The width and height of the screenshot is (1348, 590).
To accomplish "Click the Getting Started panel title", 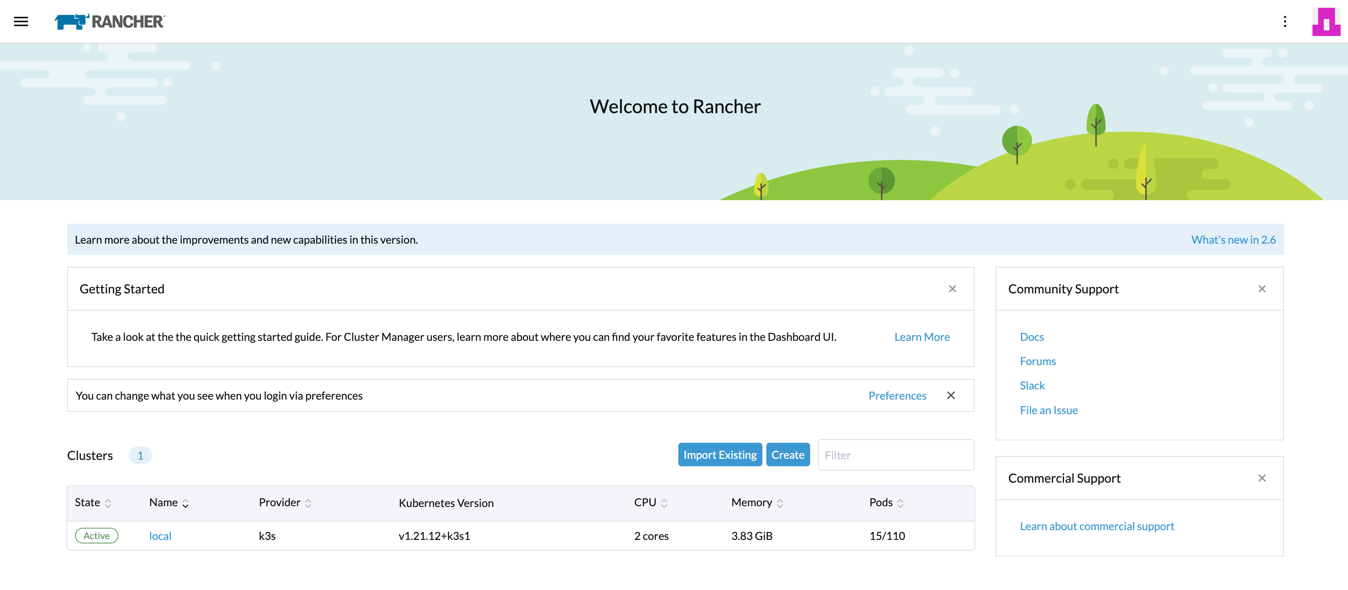I will (122, 289).
